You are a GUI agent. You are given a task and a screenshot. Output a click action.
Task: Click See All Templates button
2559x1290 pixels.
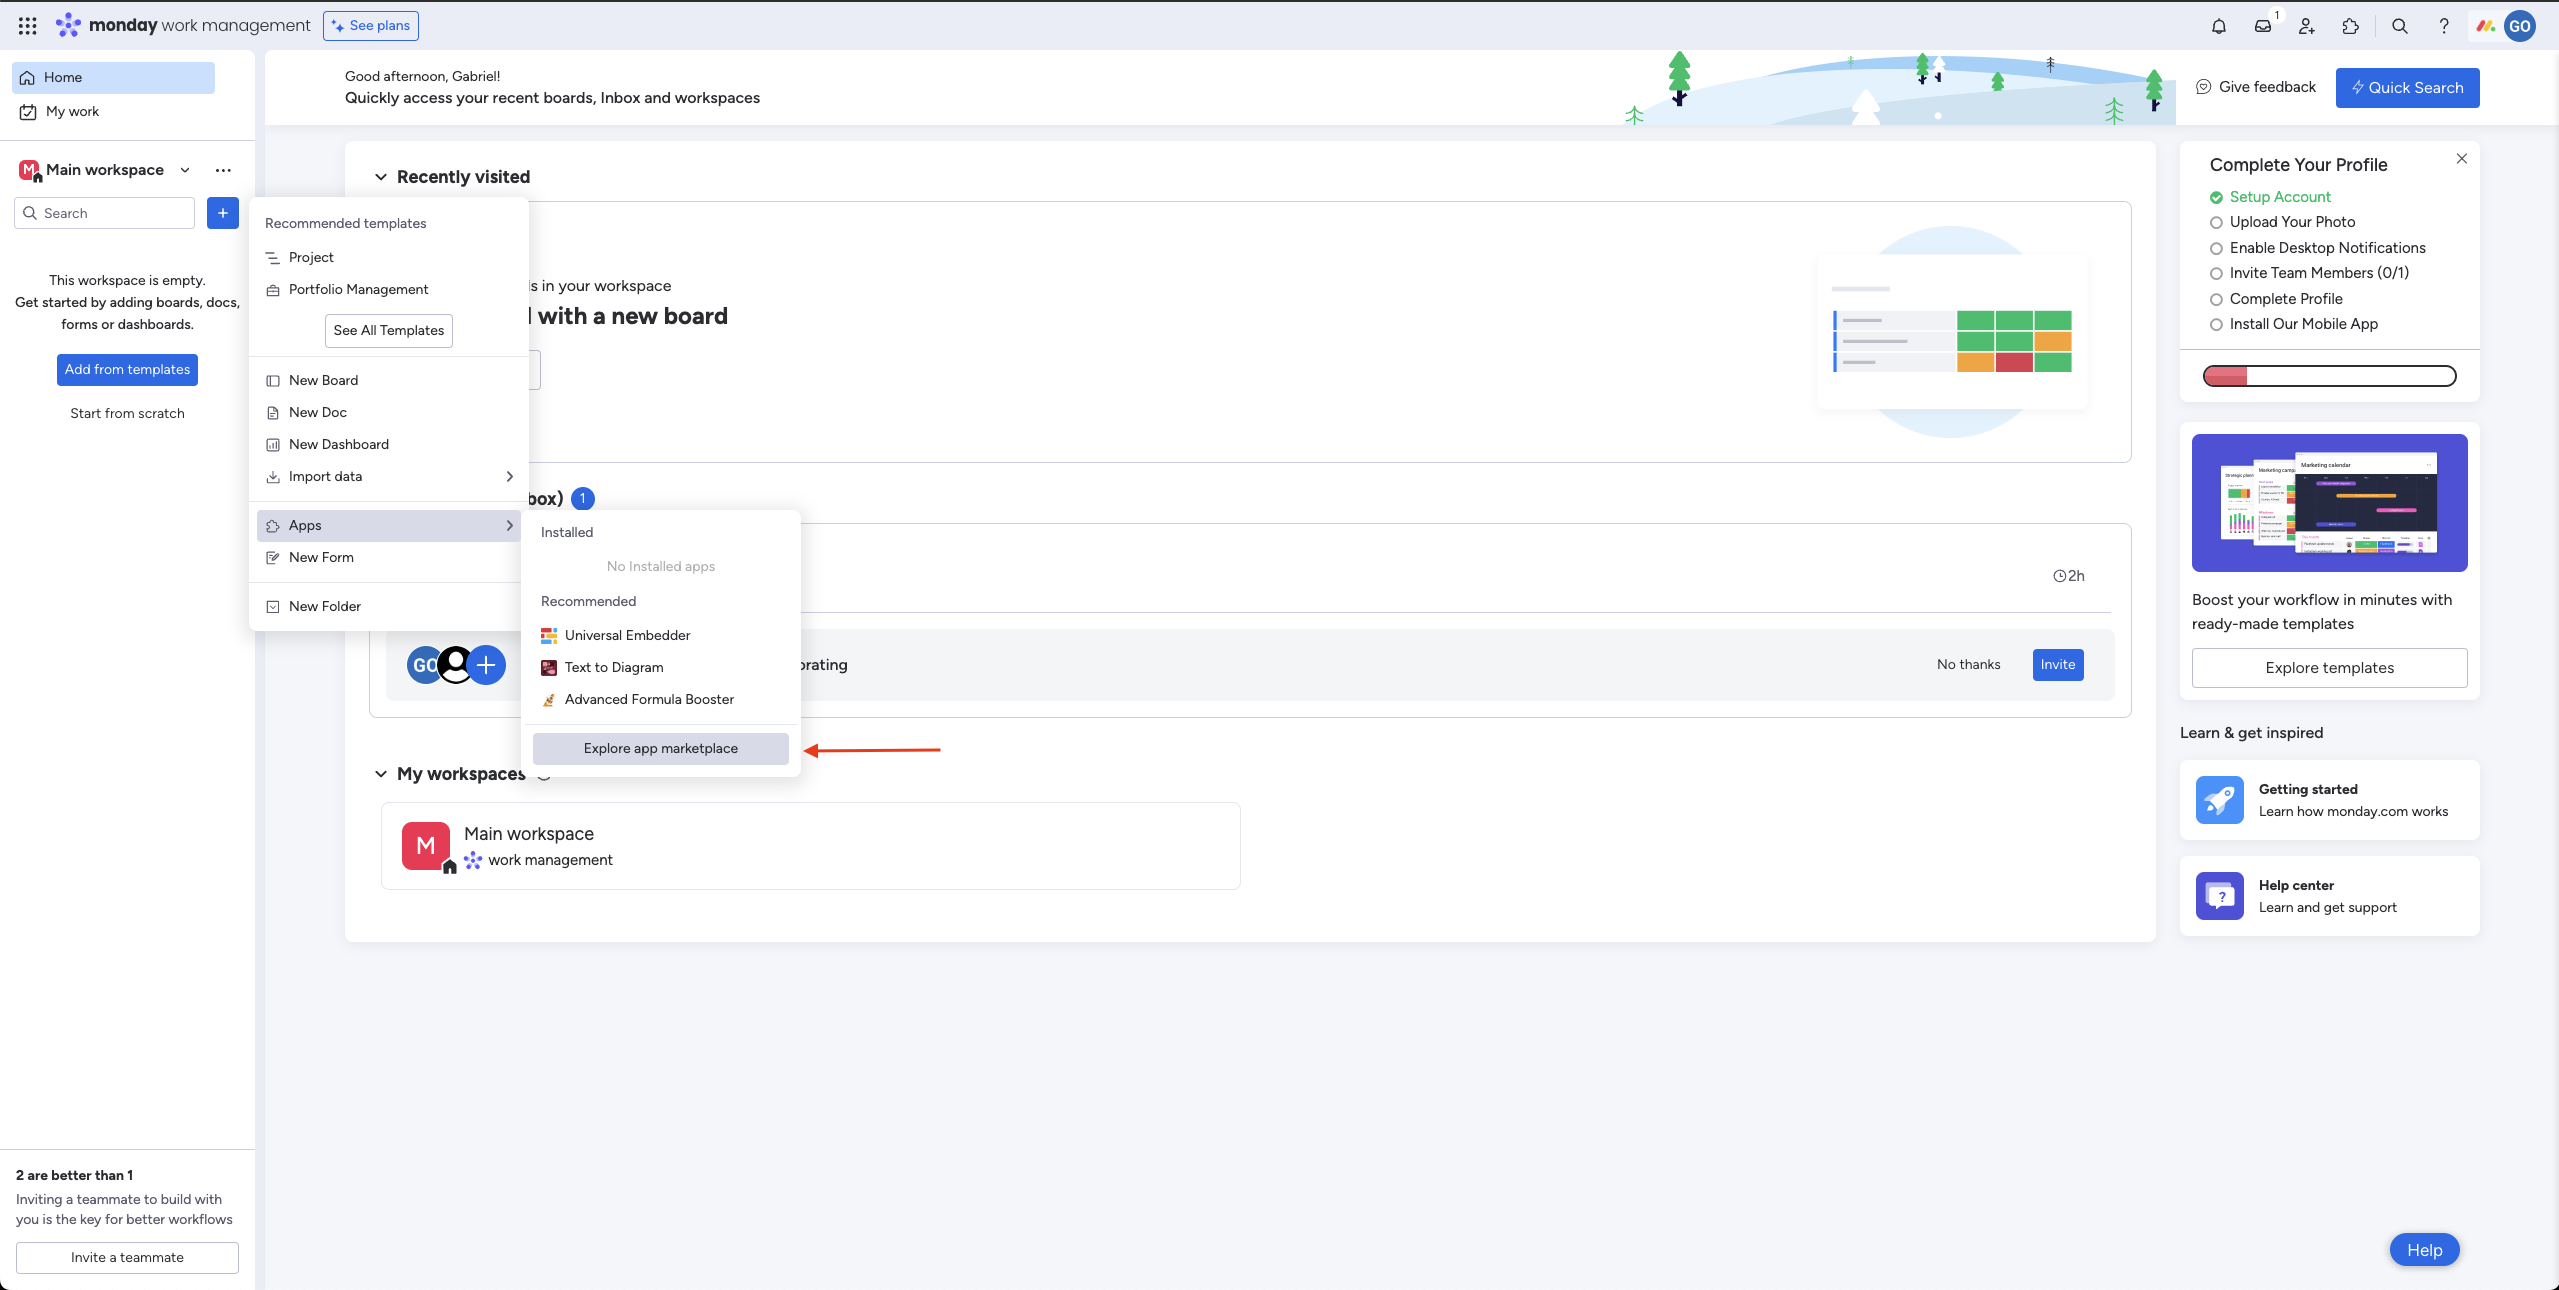[389, 331]
